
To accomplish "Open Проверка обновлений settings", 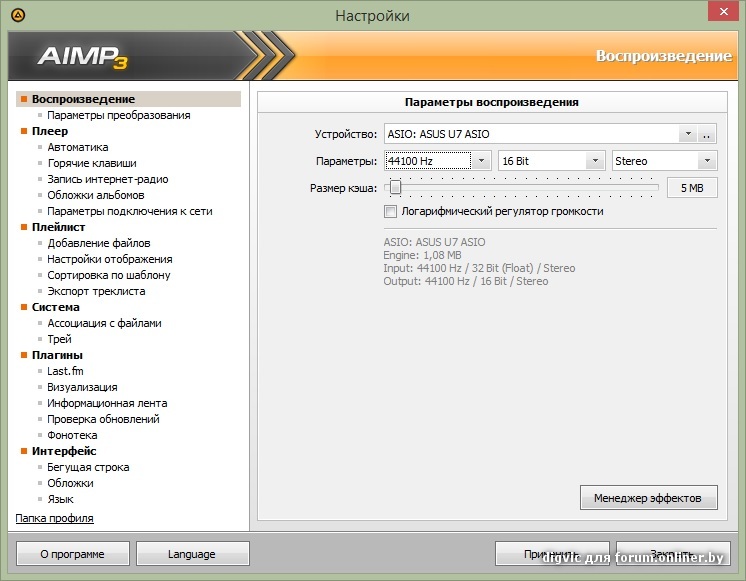I will 103,419.
